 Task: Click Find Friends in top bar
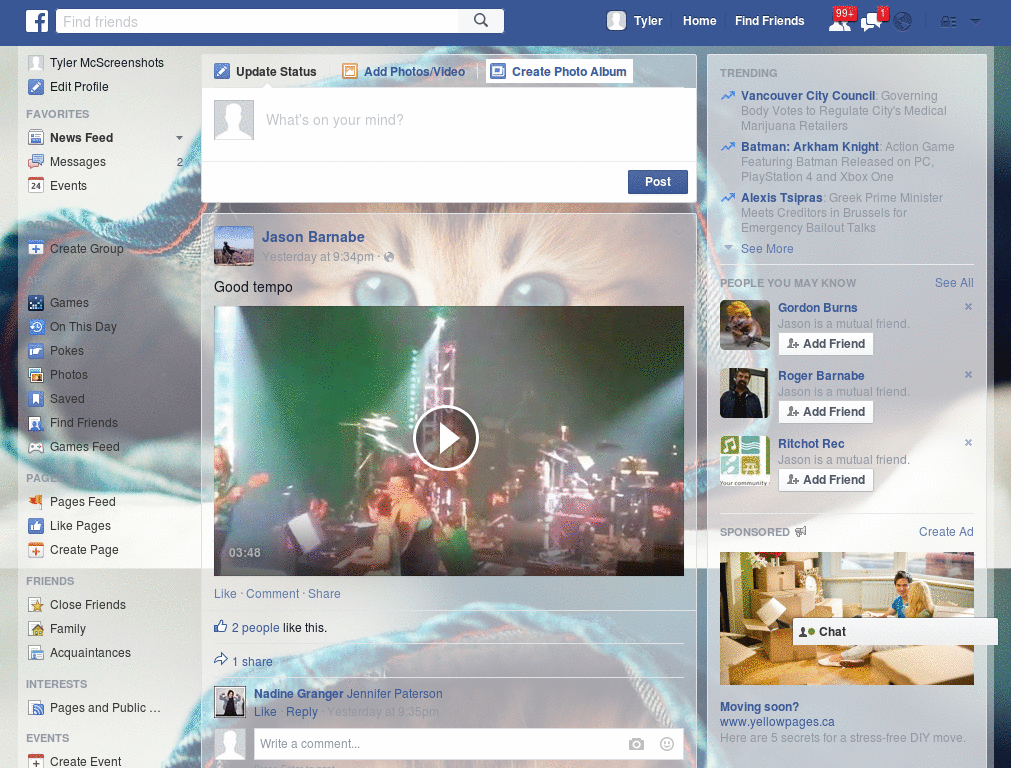[x=769, y=21]
